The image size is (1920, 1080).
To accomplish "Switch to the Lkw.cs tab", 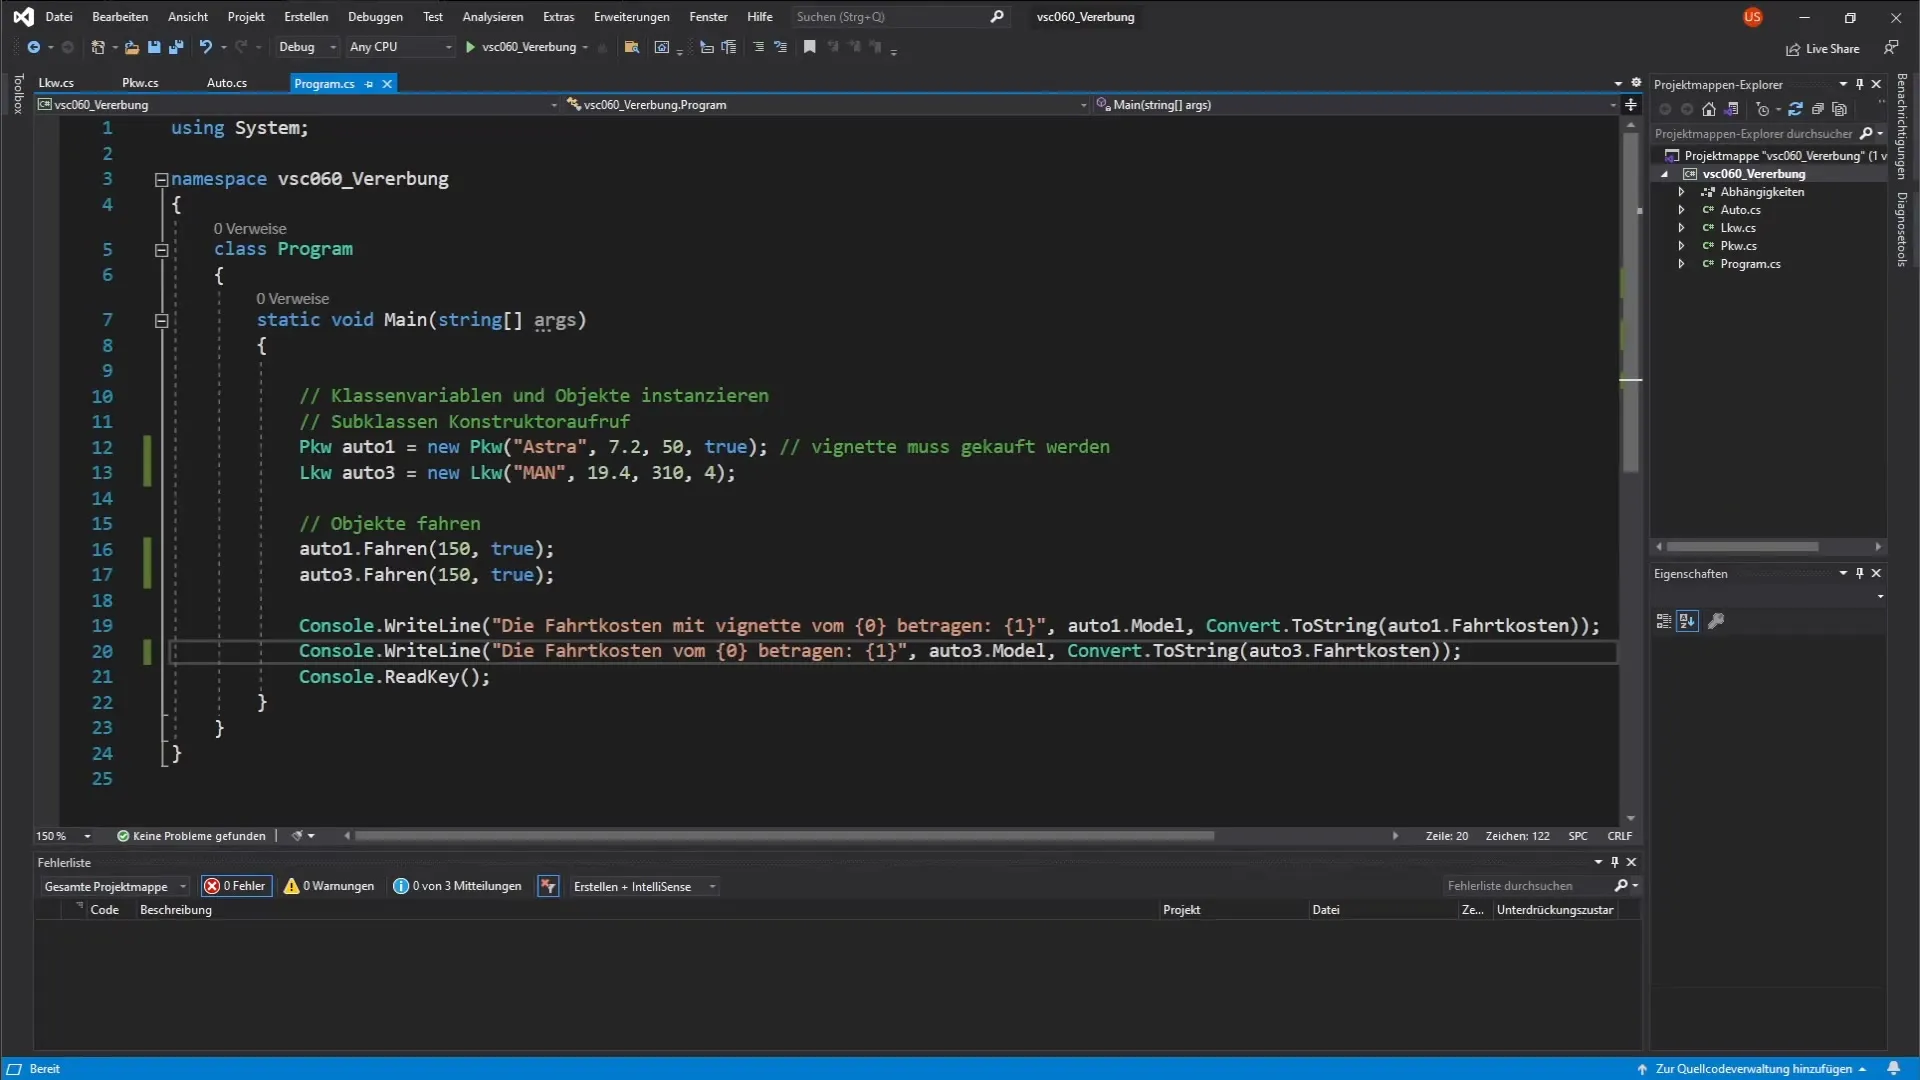I will tap(56, 83).
